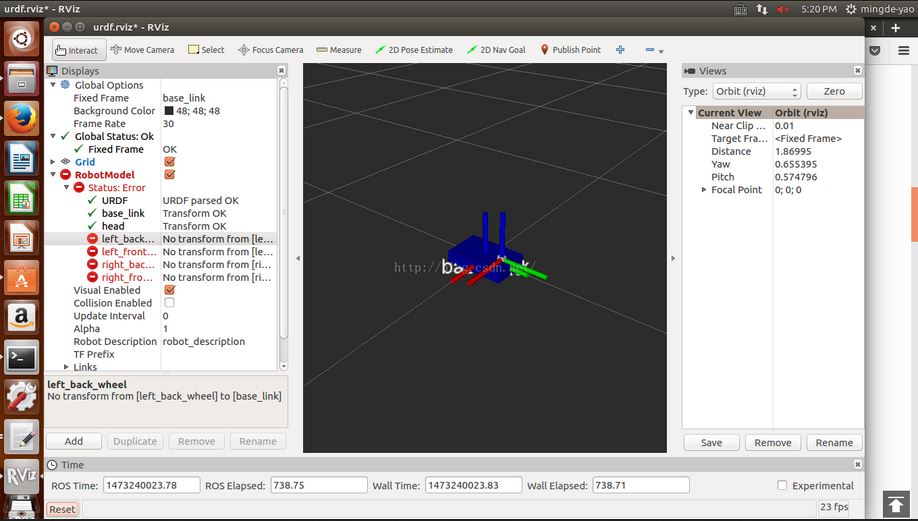The height and width of the screenshot is (521, 918).
Task: Open the Ubuntu dash home icon
Action: click(22, 39)
